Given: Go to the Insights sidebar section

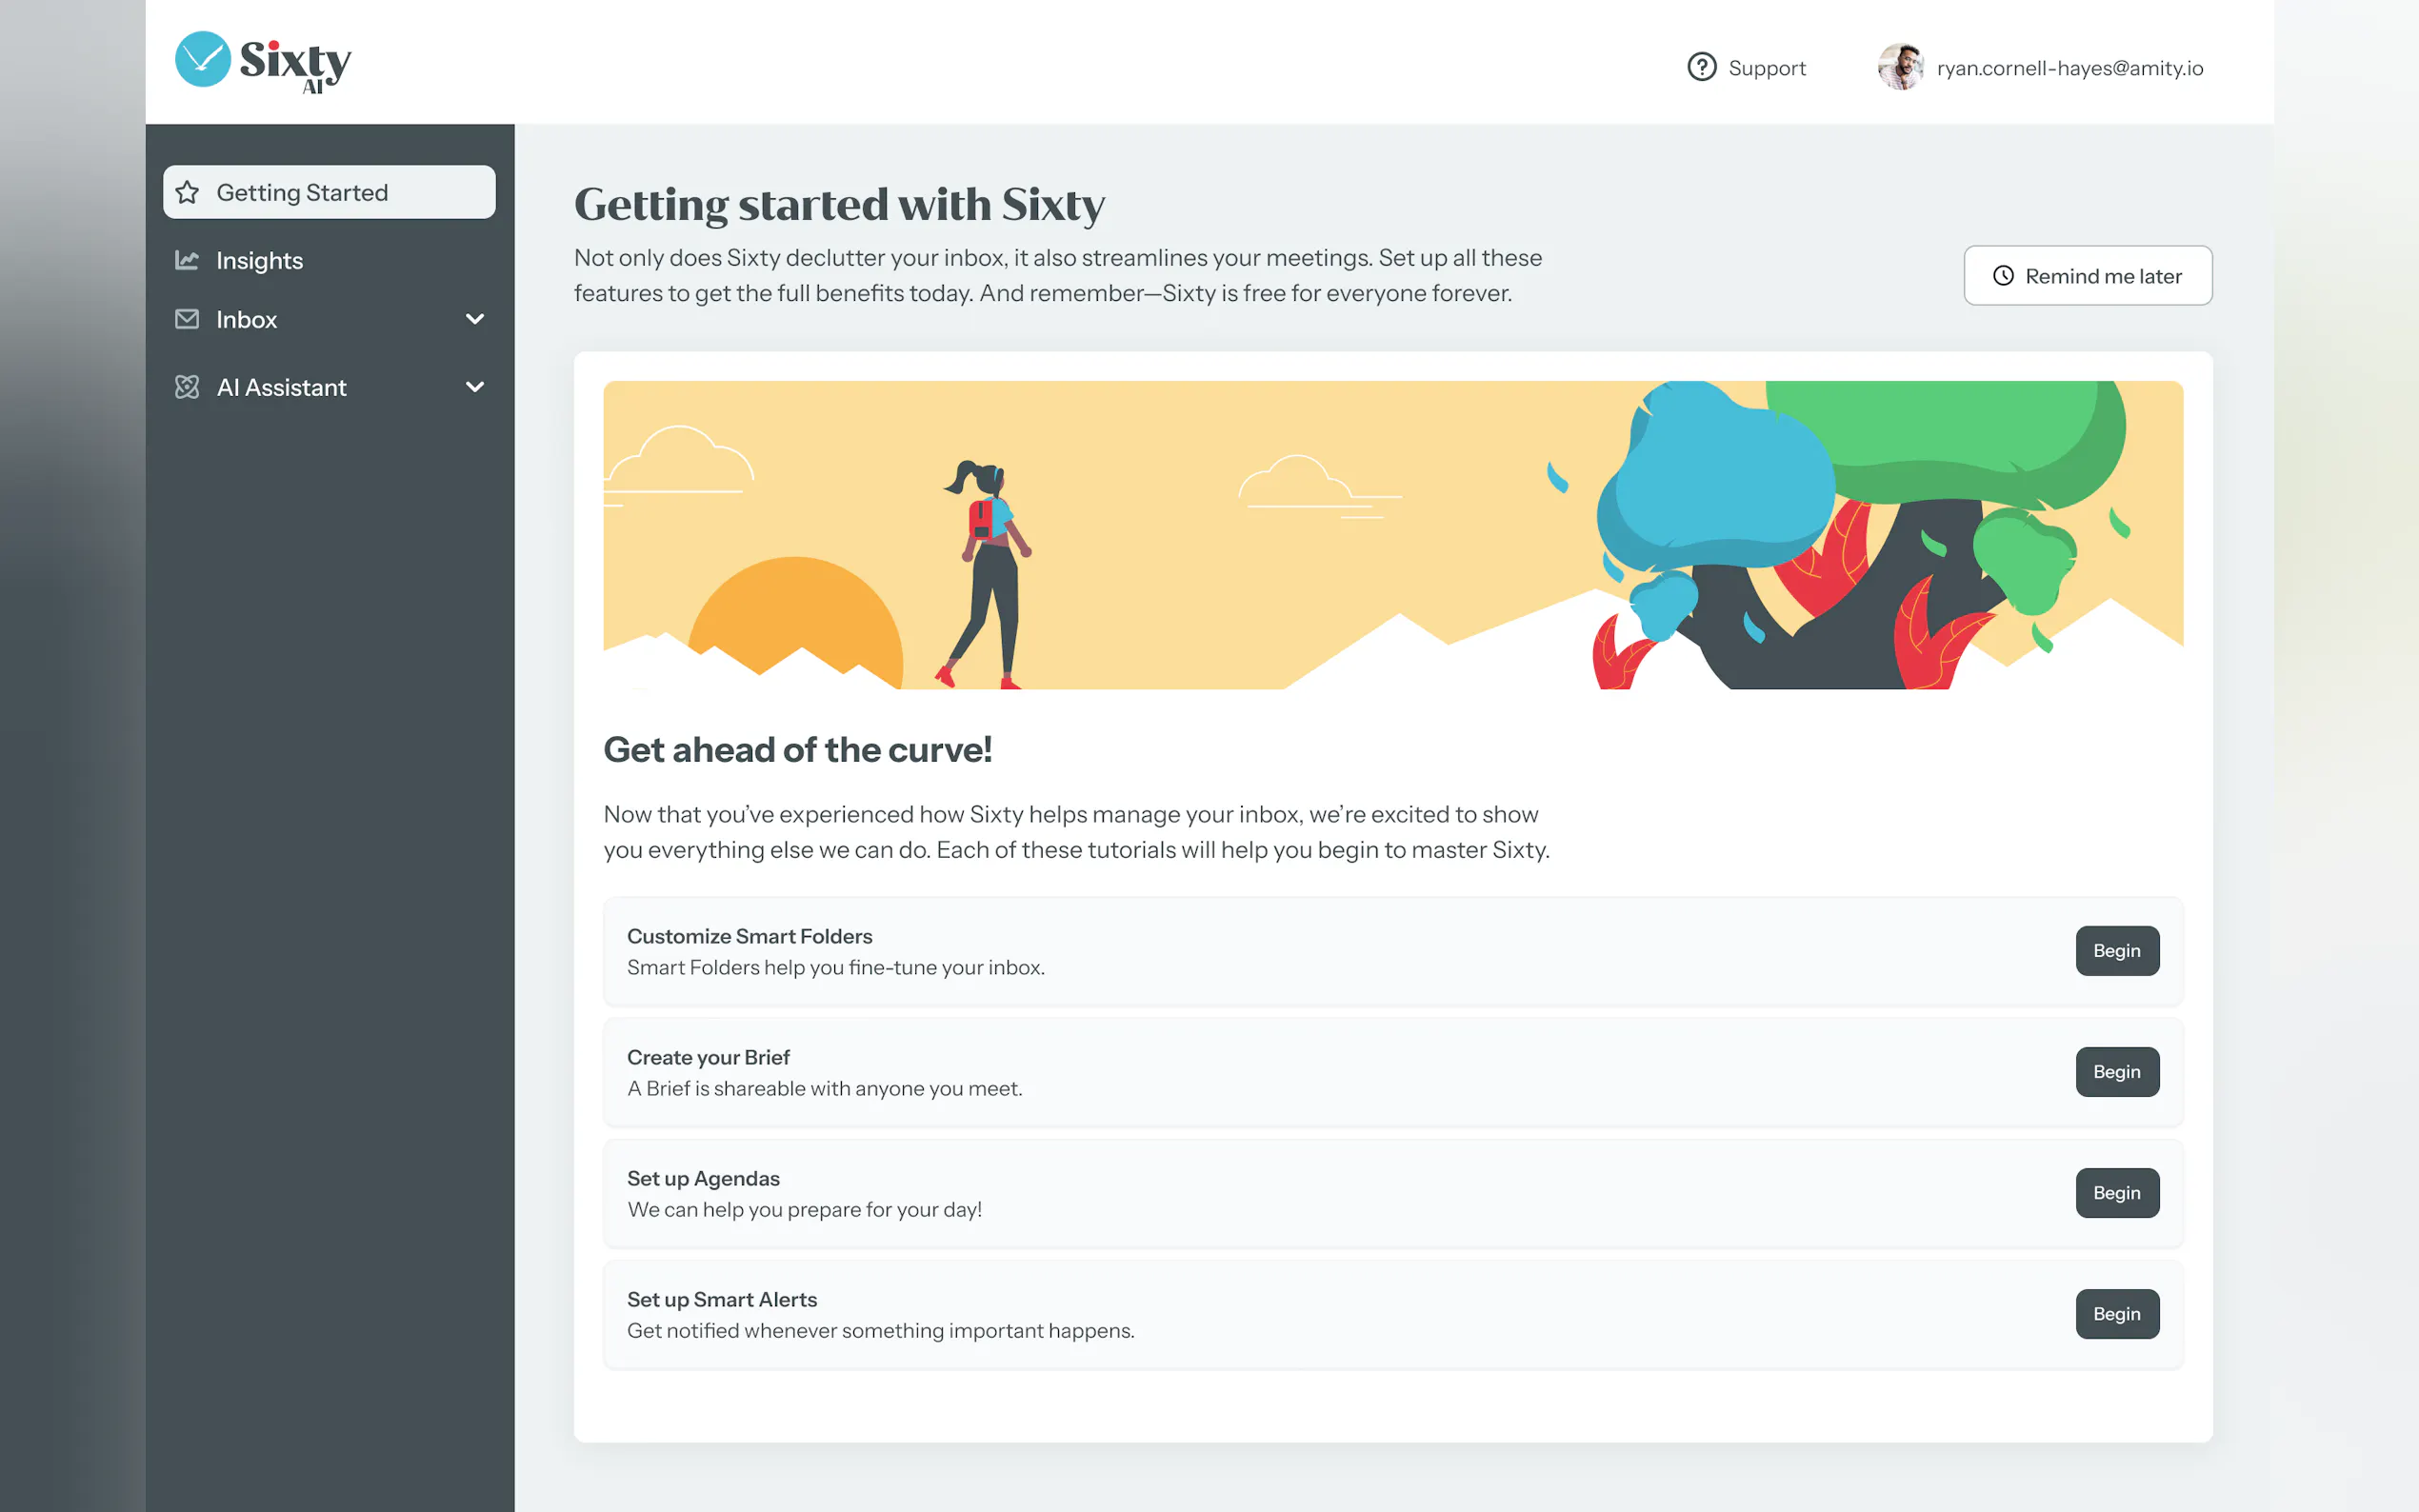Looking at the screenshot, I should (x=259, y=260).
